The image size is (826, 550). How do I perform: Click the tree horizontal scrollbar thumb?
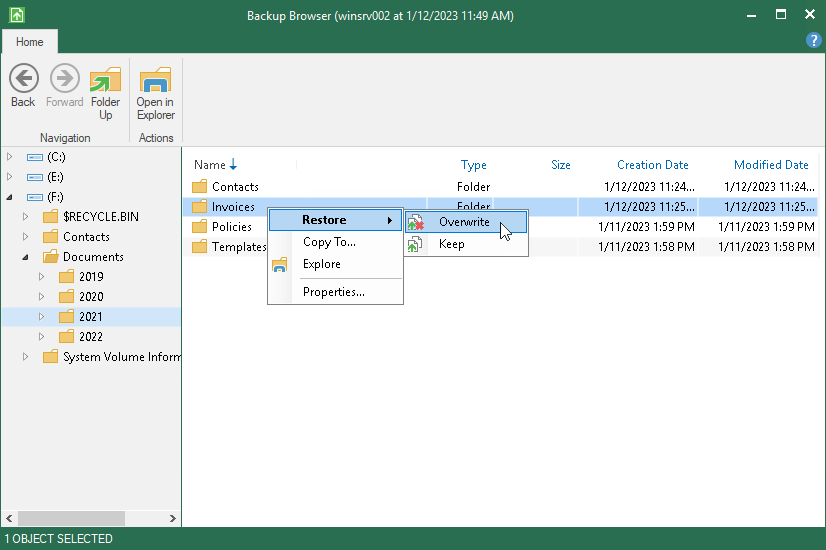(x=71, y=518)
